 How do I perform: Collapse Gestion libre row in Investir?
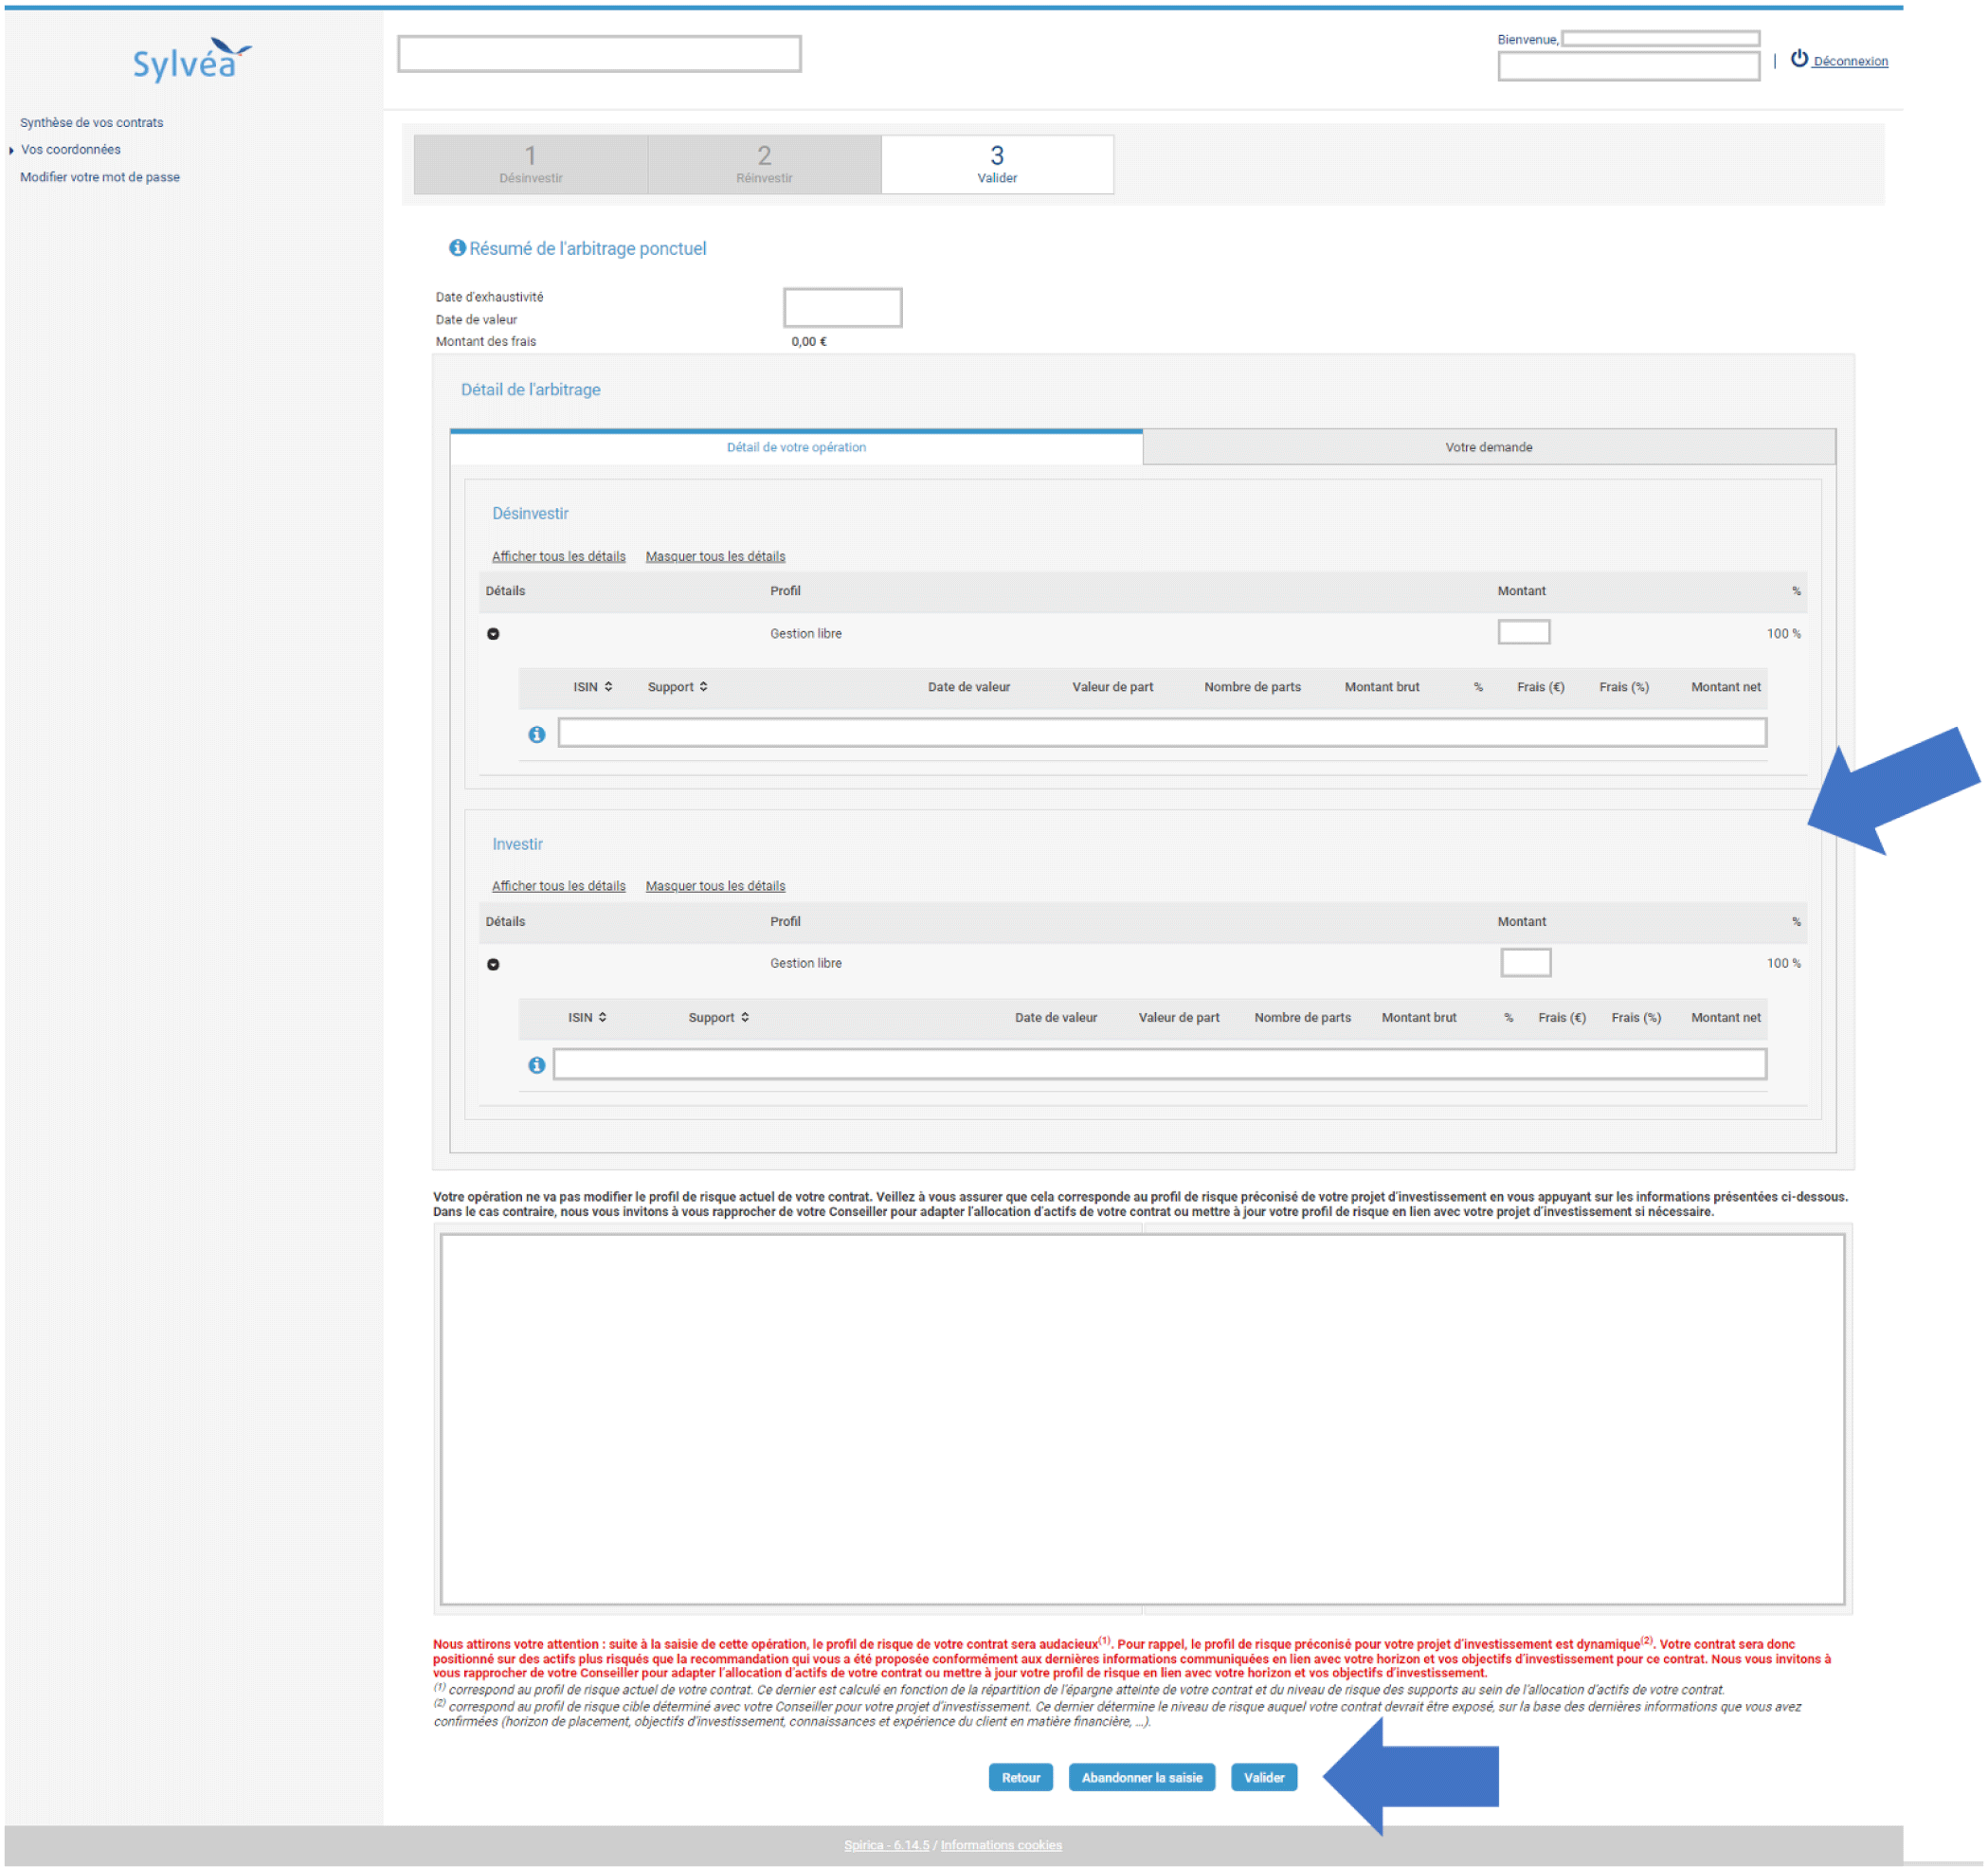tap(493, 965)
